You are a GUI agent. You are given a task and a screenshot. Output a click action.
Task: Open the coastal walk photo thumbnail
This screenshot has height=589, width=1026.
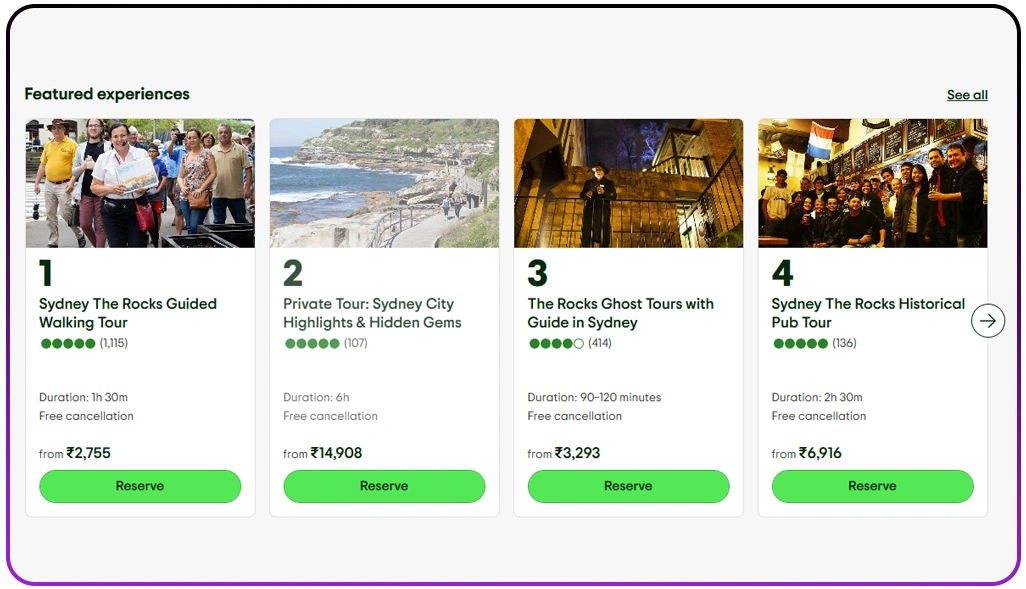pyautogui.click(x=384, y=183)
